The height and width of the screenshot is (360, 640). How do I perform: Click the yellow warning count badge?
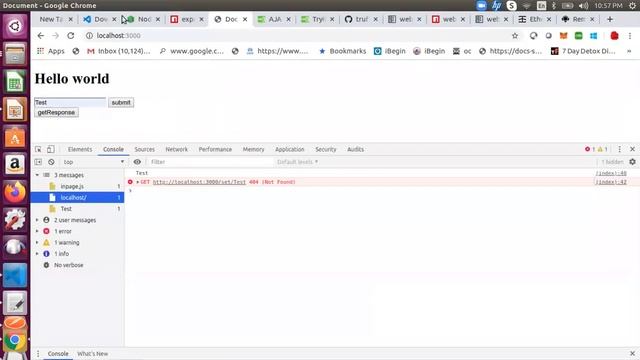click(602, 149)
